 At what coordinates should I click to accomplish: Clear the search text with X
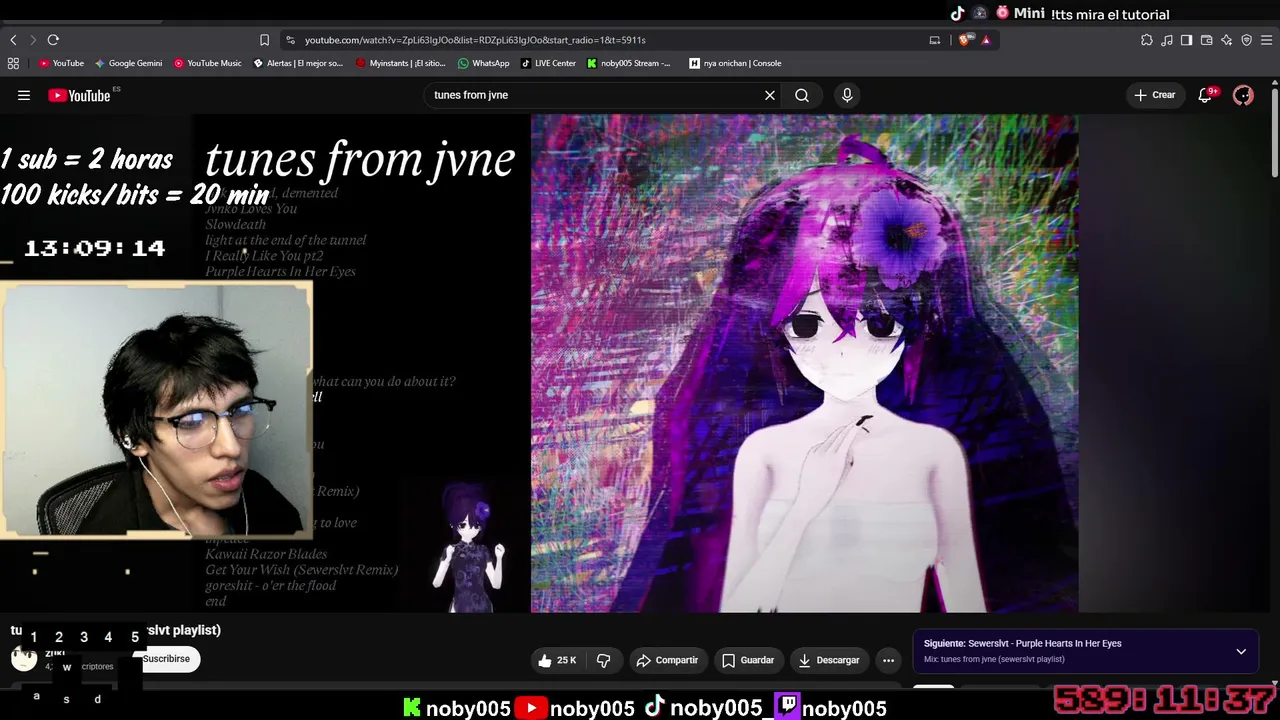[x=770, y=95]
